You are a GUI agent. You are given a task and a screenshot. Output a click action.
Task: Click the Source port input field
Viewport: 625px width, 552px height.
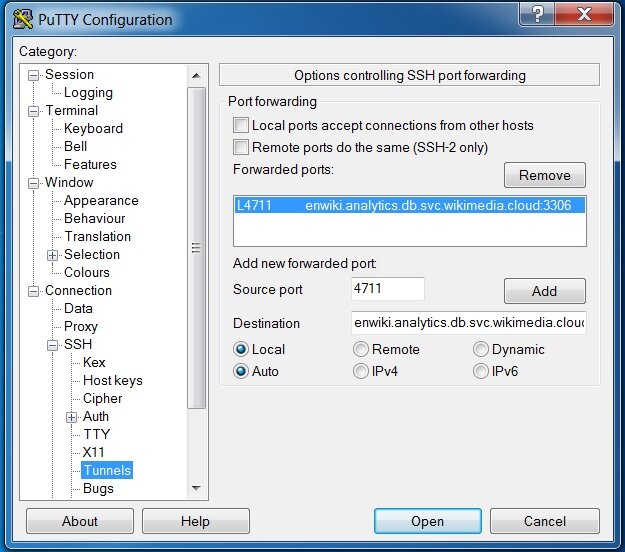(x=388, y=289)
